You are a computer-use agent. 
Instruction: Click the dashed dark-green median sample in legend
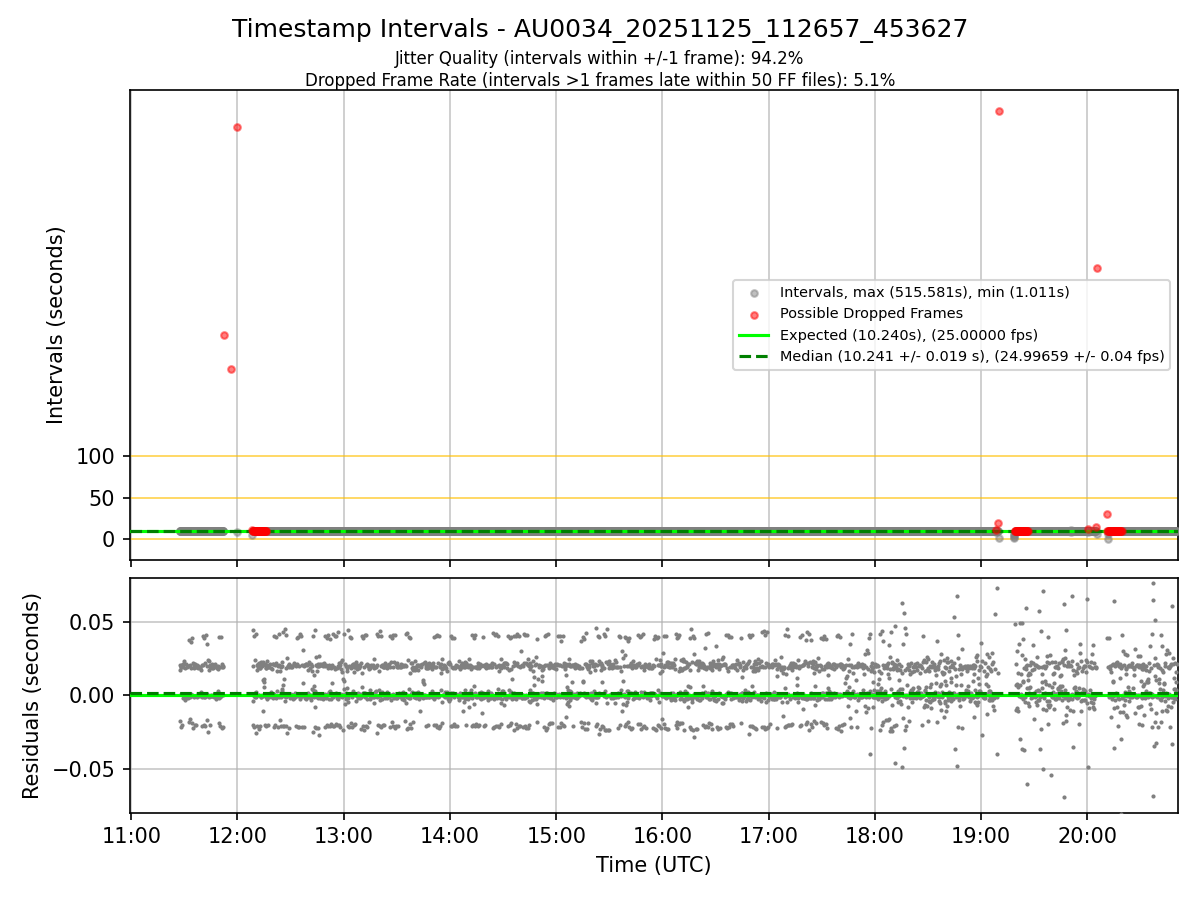tap(754, 356)
